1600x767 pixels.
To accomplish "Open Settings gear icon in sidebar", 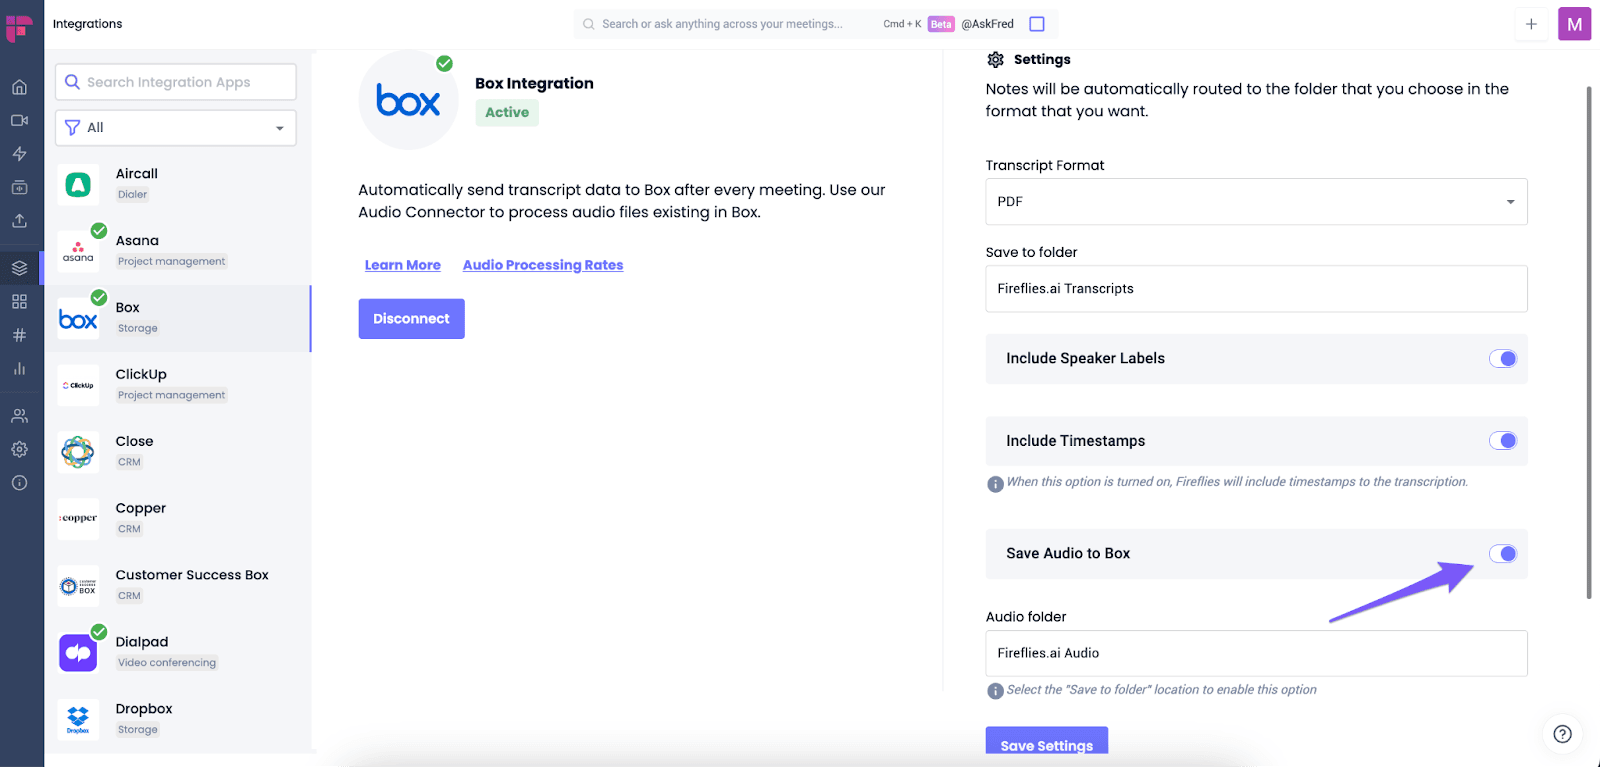I will pos(19,449).
